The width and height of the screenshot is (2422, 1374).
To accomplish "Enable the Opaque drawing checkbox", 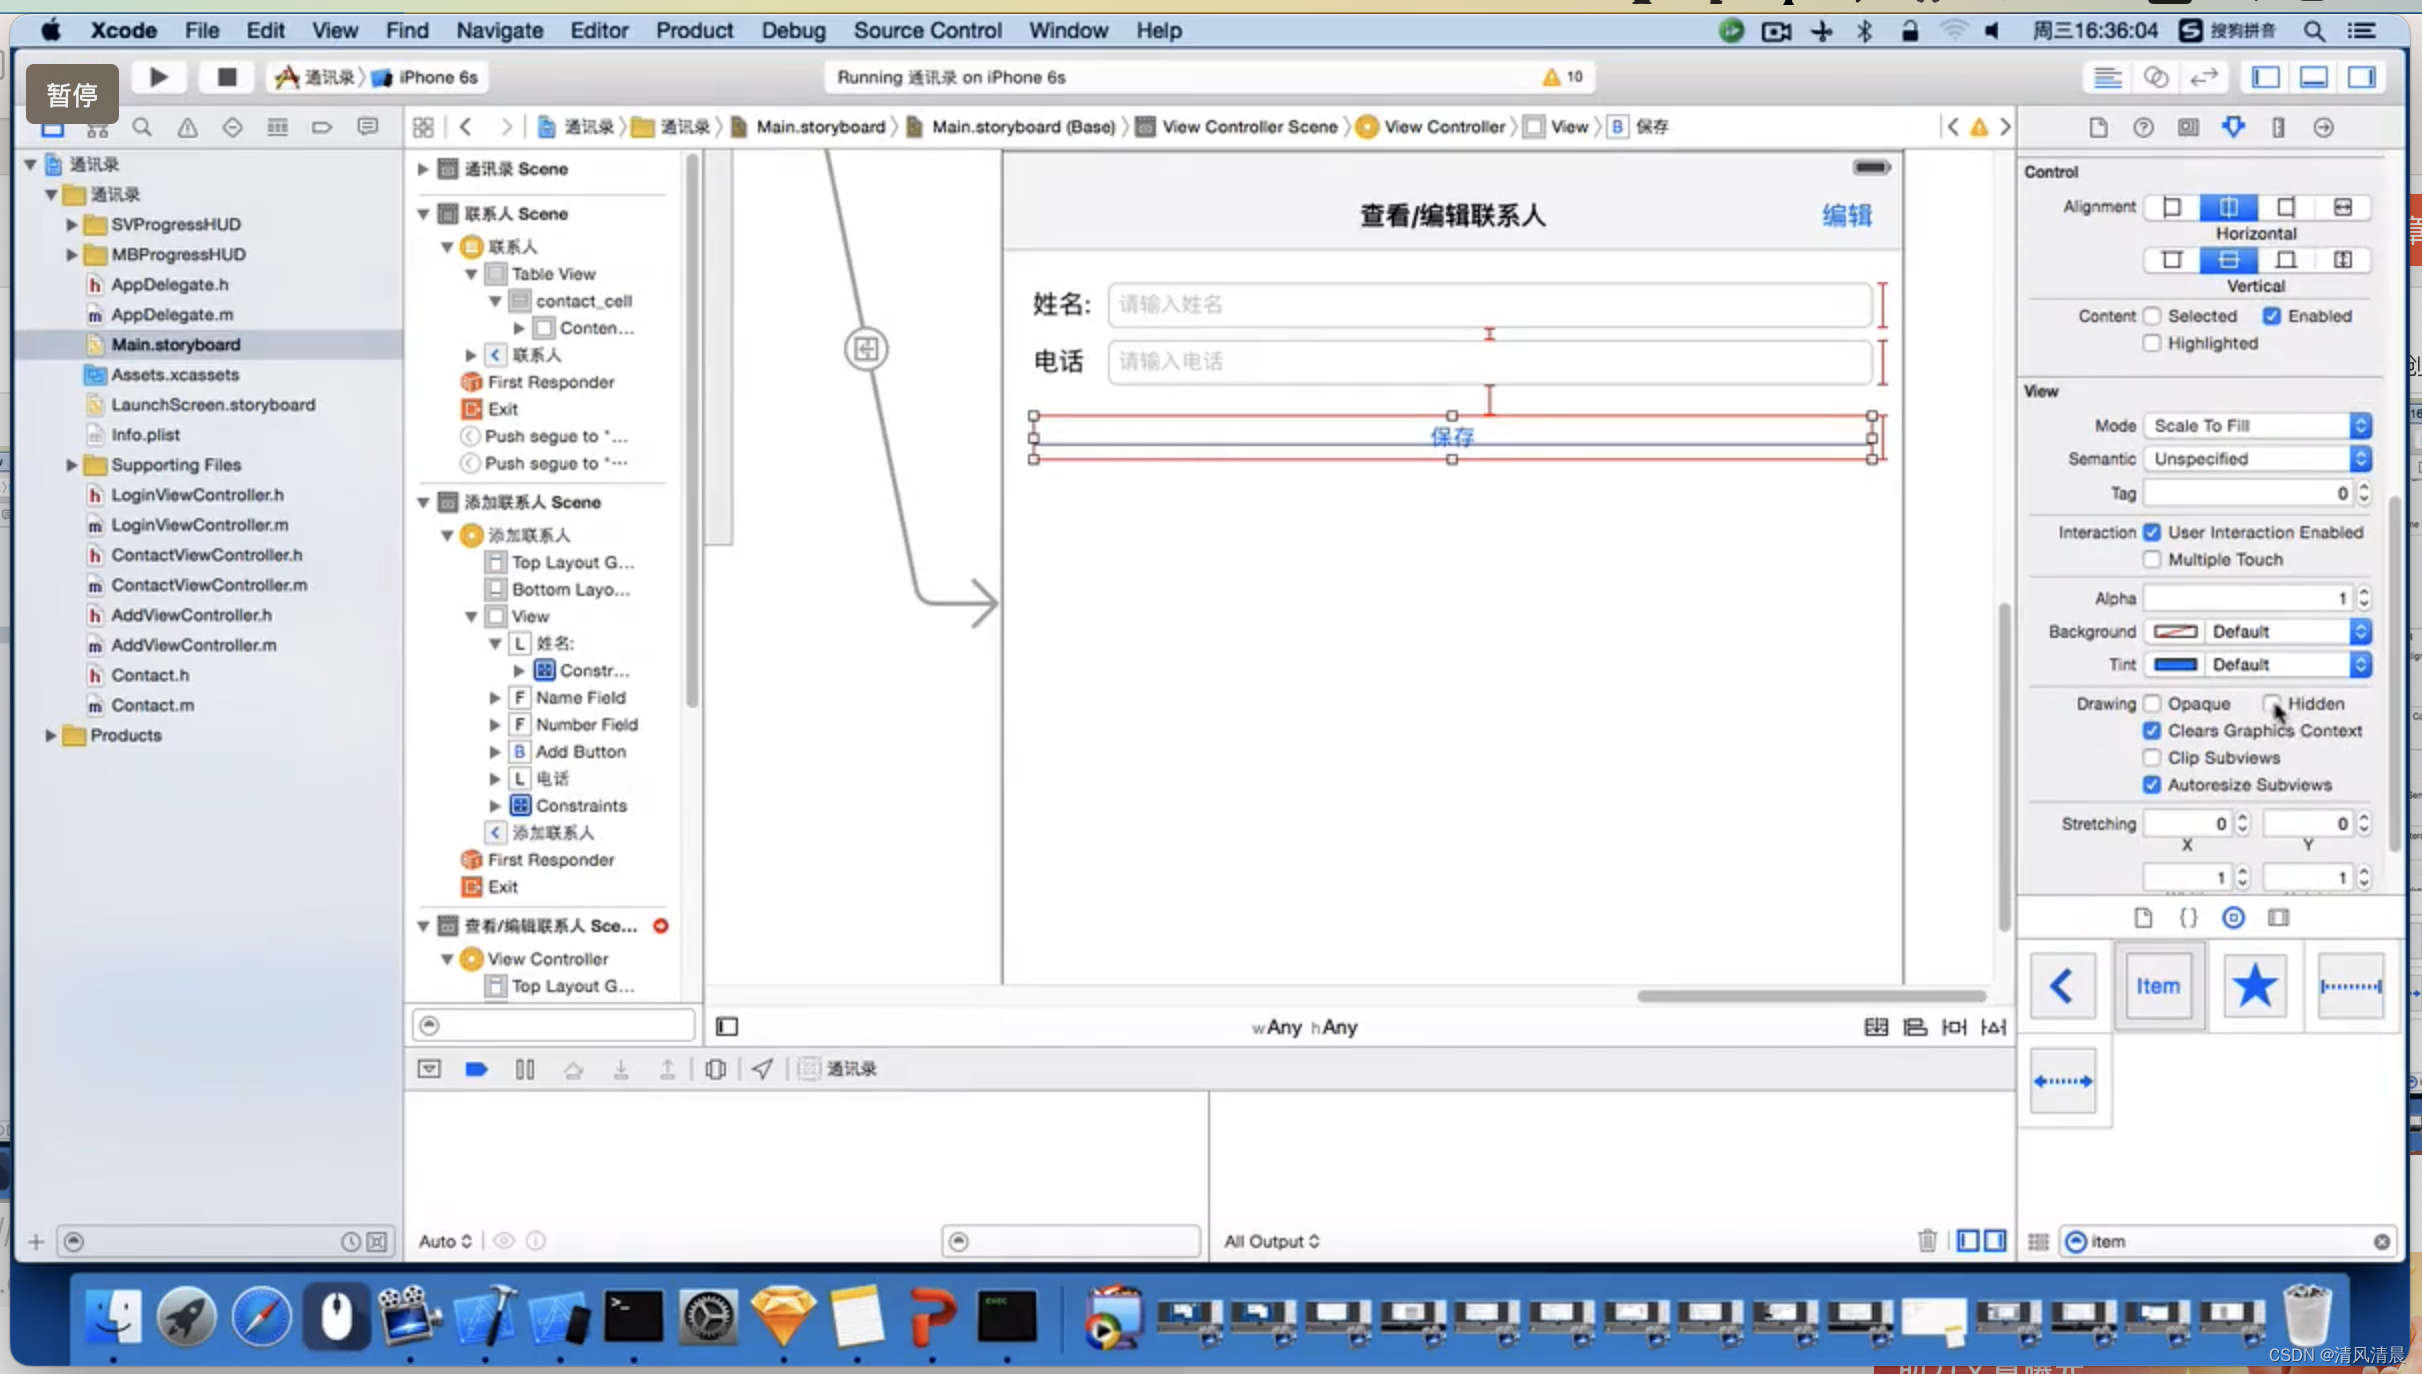I will point(2153,704).
